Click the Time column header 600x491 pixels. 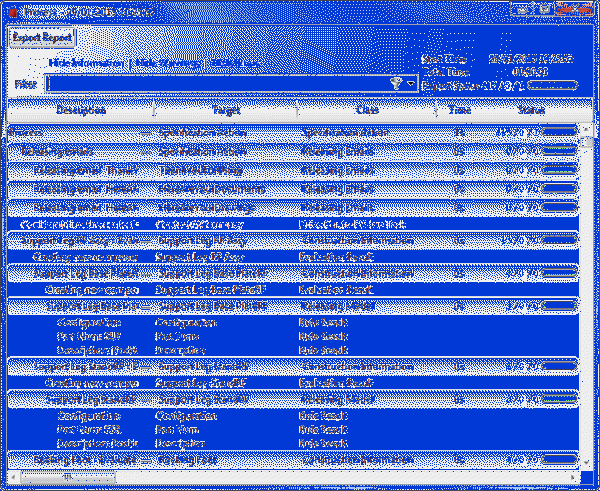460,110
